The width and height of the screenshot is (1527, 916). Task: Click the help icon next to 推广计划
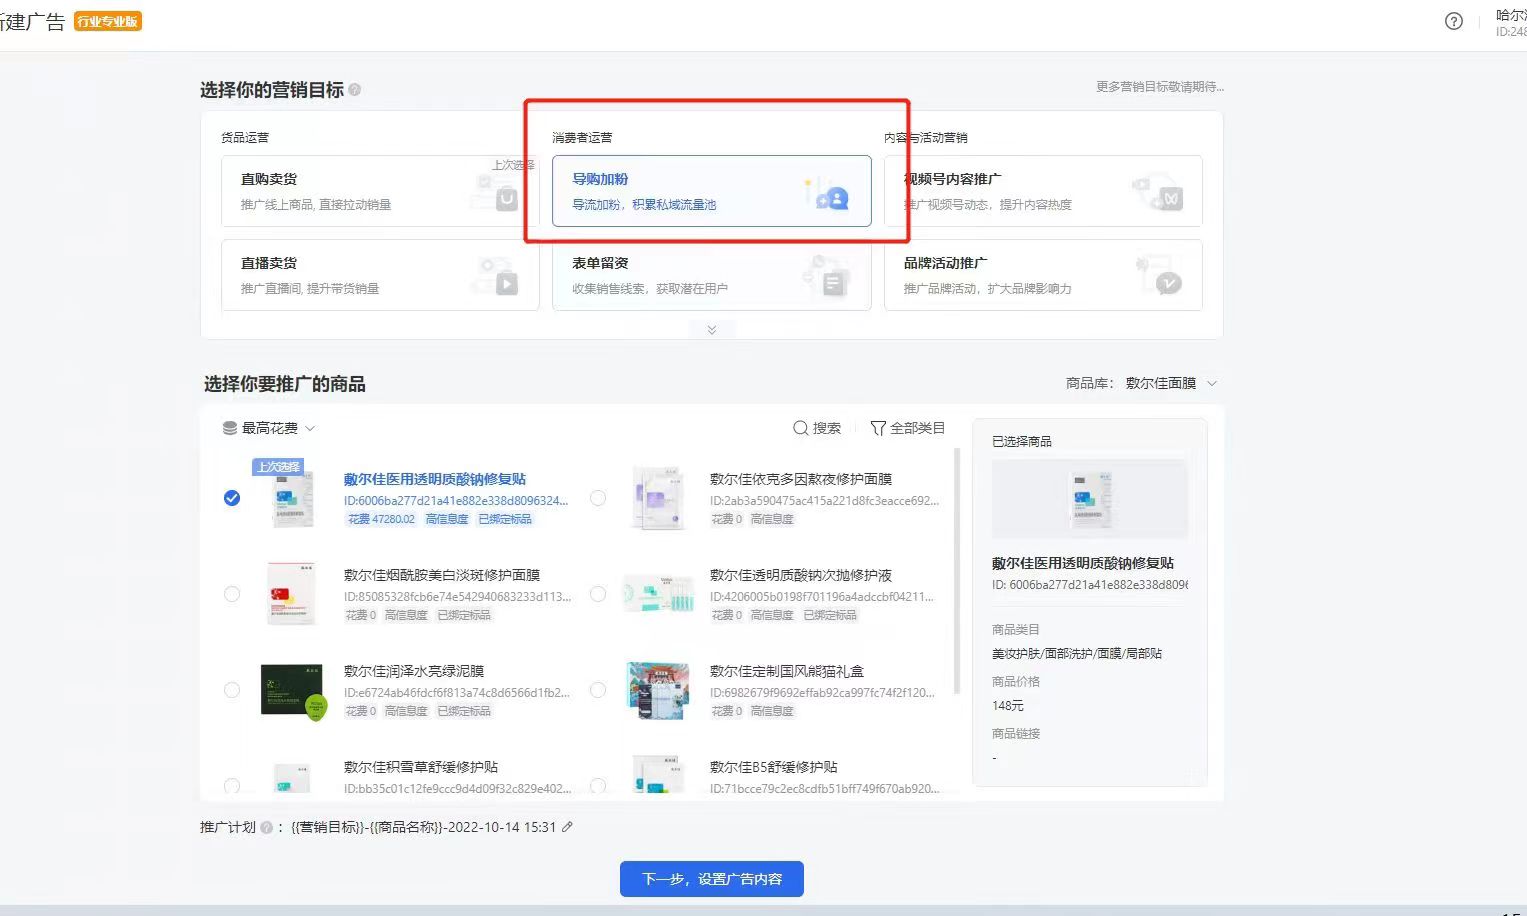(266, 828)
